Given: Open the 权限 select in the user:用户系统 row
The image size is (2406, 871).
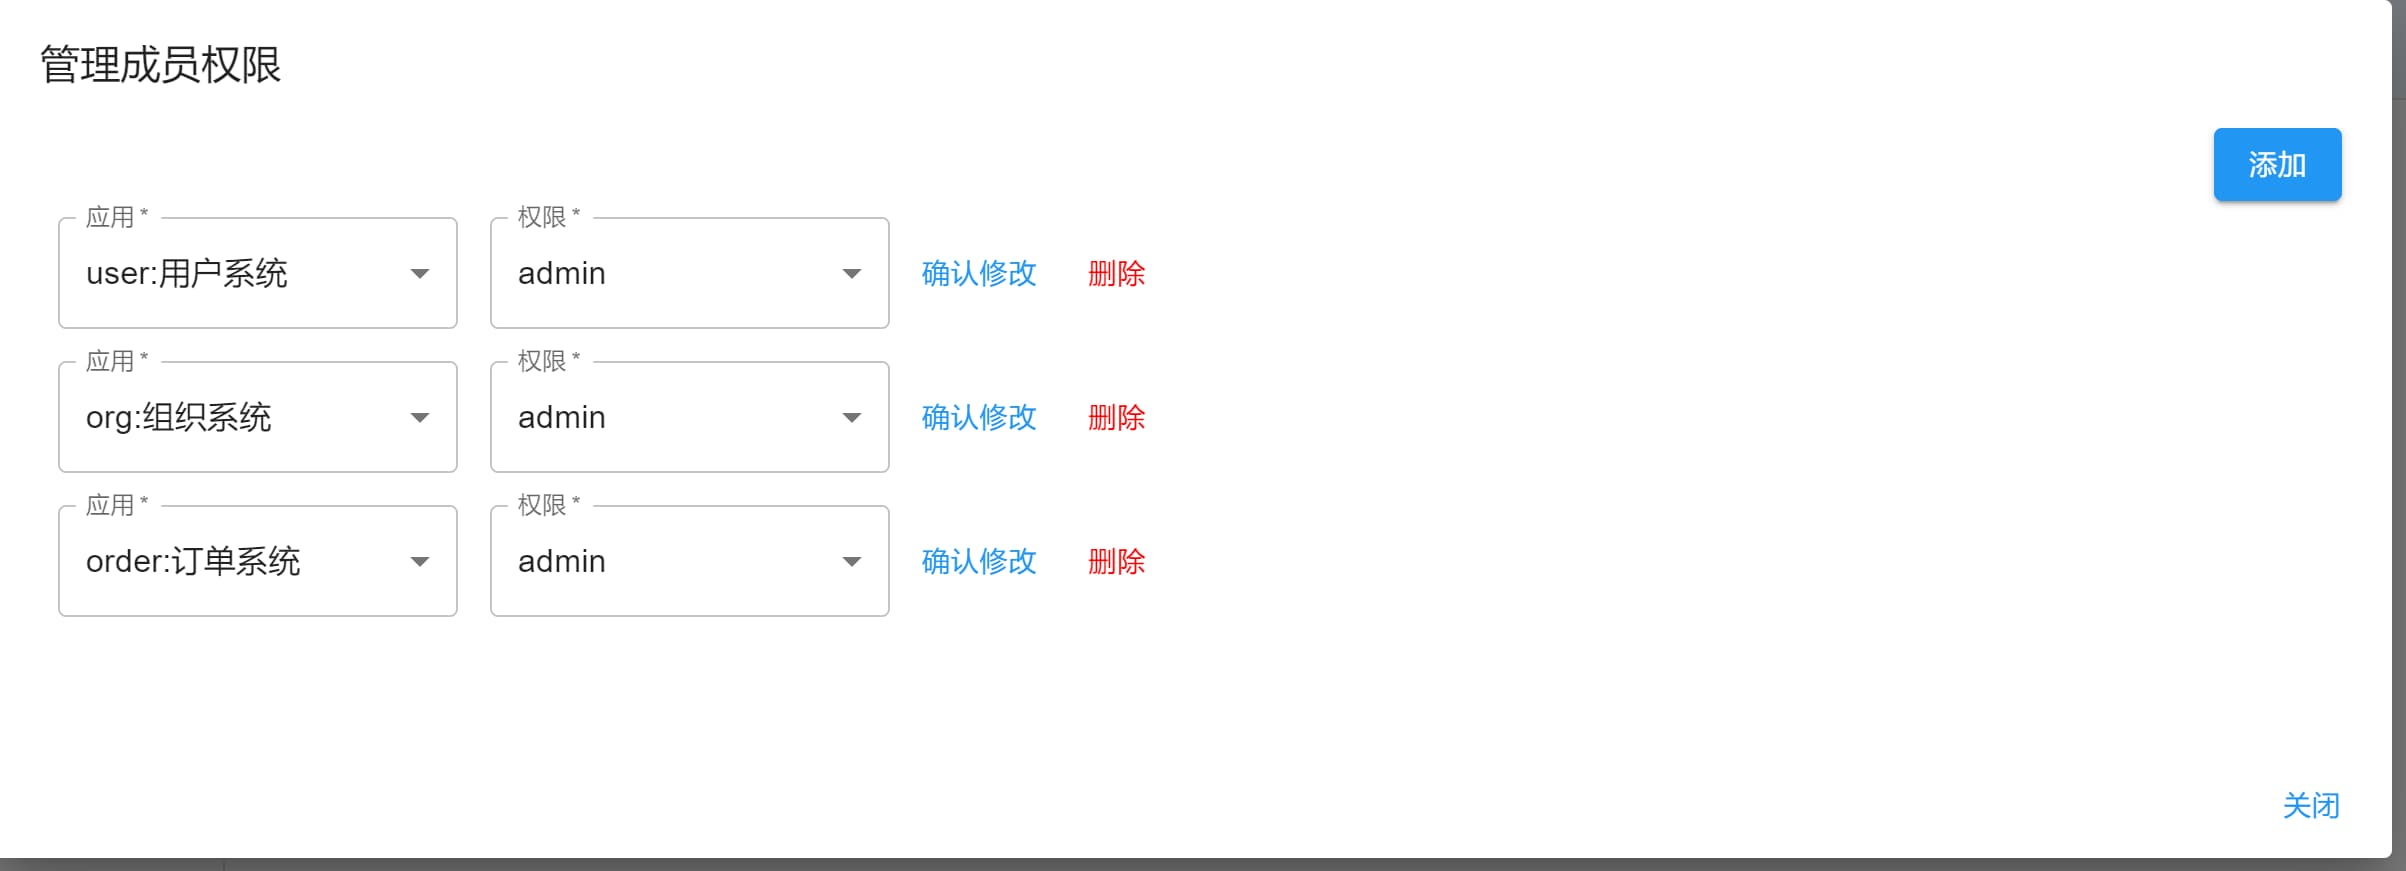Looking at the screenshot, I should 690,273.
